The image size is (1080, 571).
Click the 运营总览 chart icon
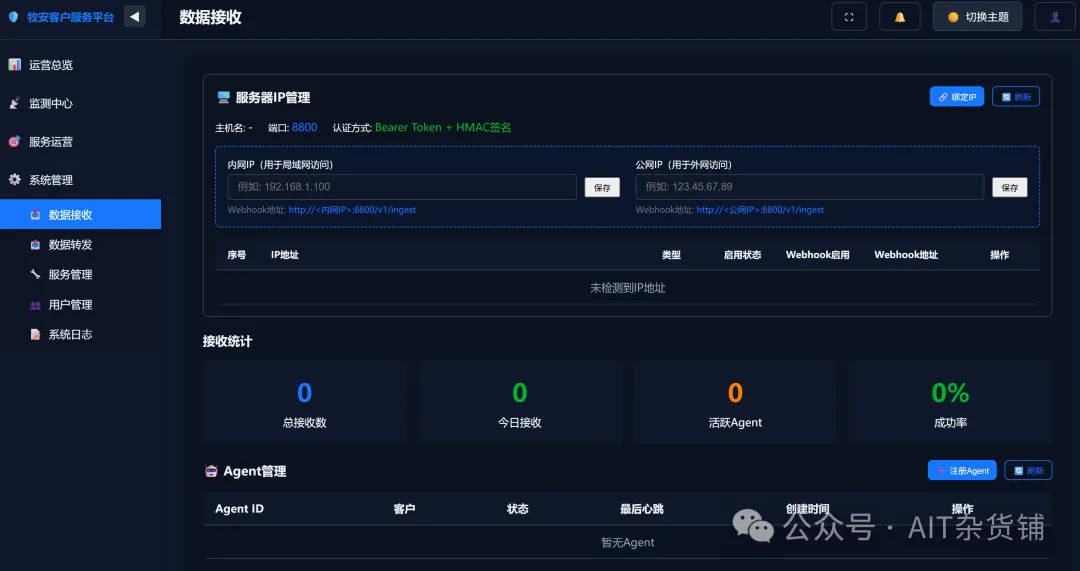[x=14, y=65]
